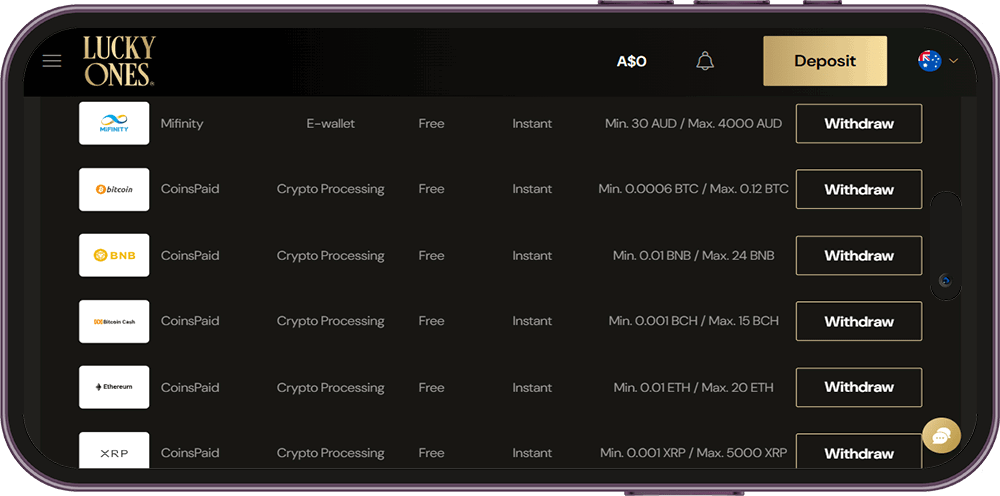Click Min. 0.01 BNB / Max. 24 BNB
The width and height of the screenshot is (1000, 496).
tap(693, 256)
